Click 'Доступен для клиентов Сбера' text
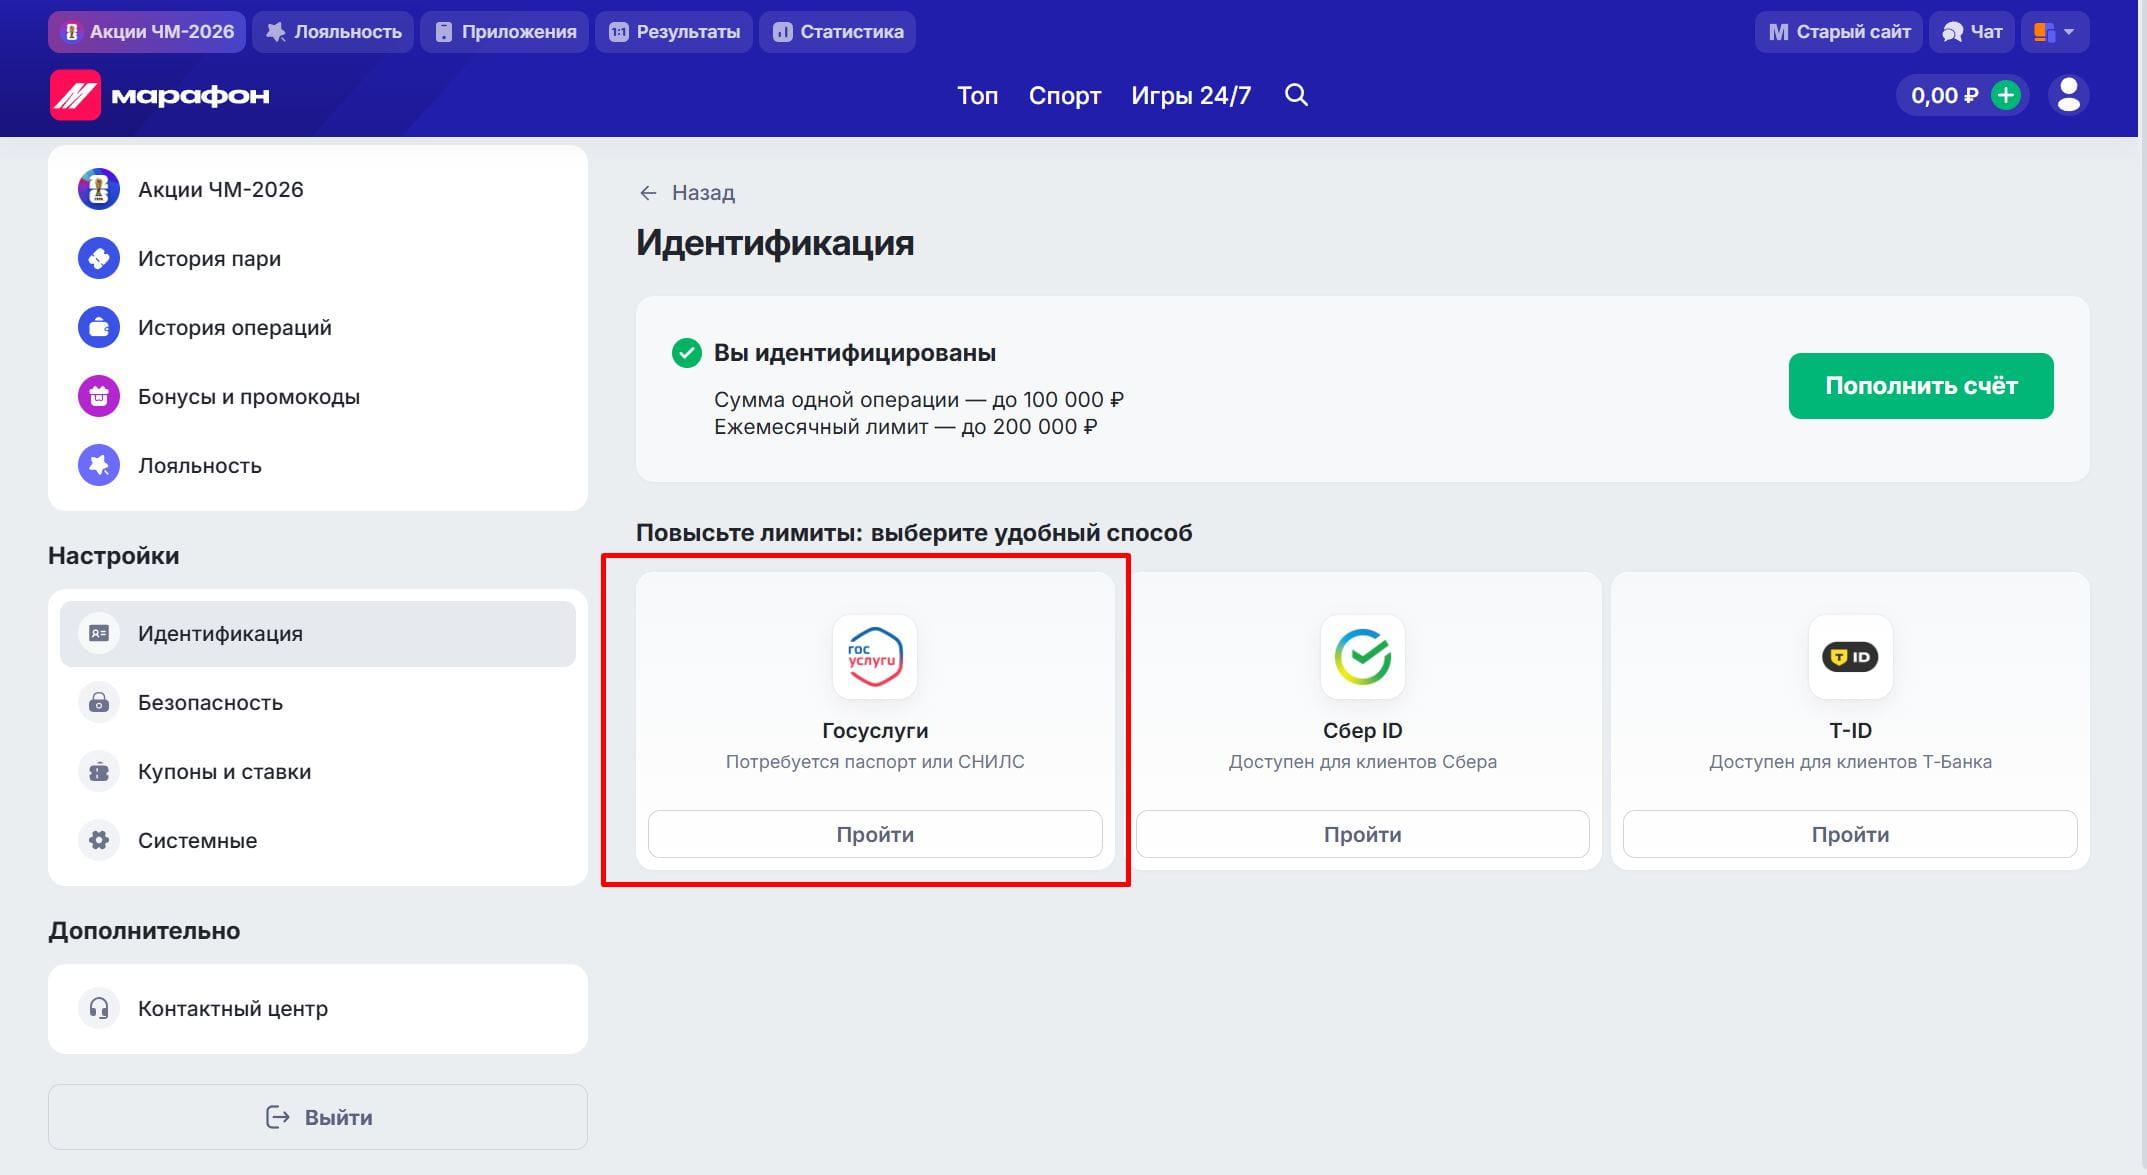The height and width of the screenshot is (1175, 2147). (1363, 762)
